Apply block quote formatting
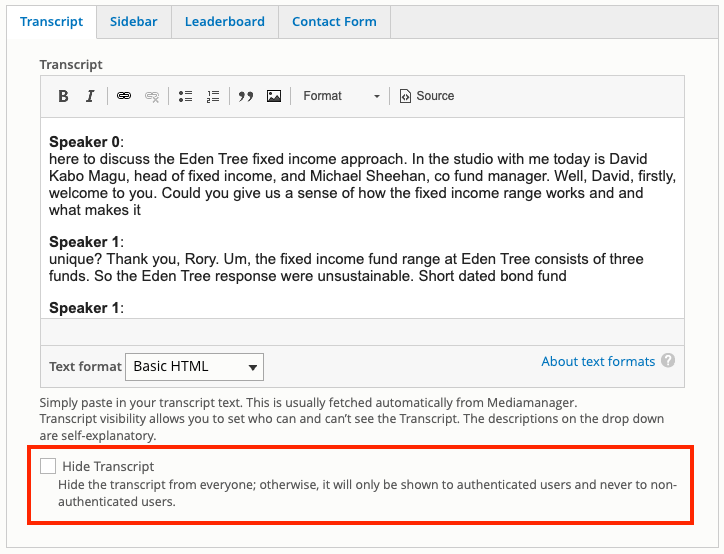Screen dimensions: 724x554 (x=246, y=96)
